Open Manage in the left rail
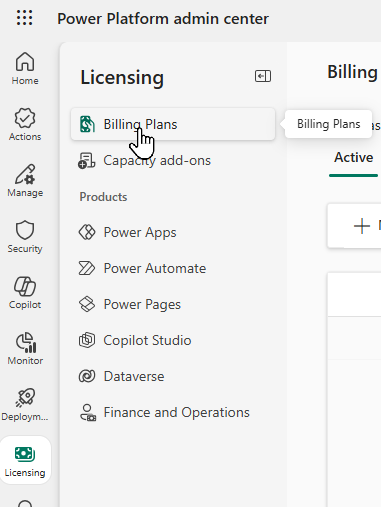 [25, 181]
